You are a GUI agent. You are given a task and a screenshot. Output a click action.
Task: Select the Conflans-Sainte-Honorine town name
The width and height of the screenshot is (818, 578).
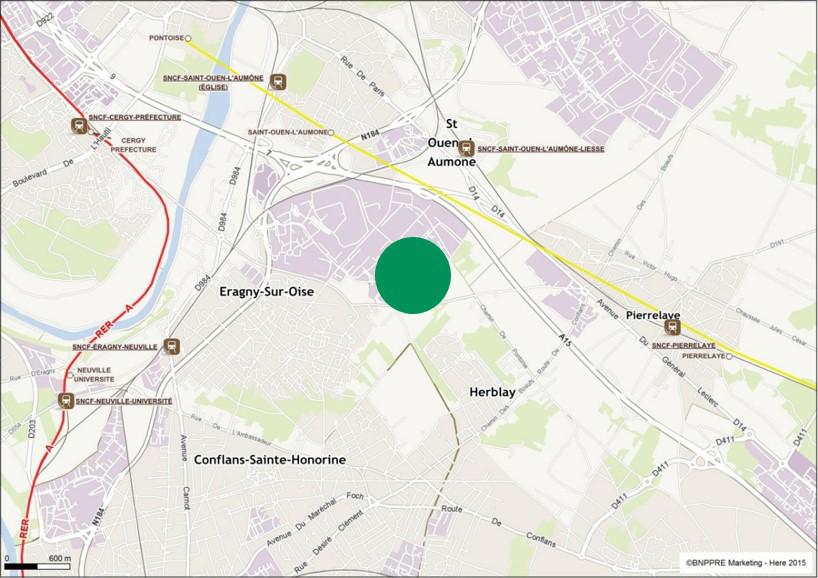click(x=272, y=459)
